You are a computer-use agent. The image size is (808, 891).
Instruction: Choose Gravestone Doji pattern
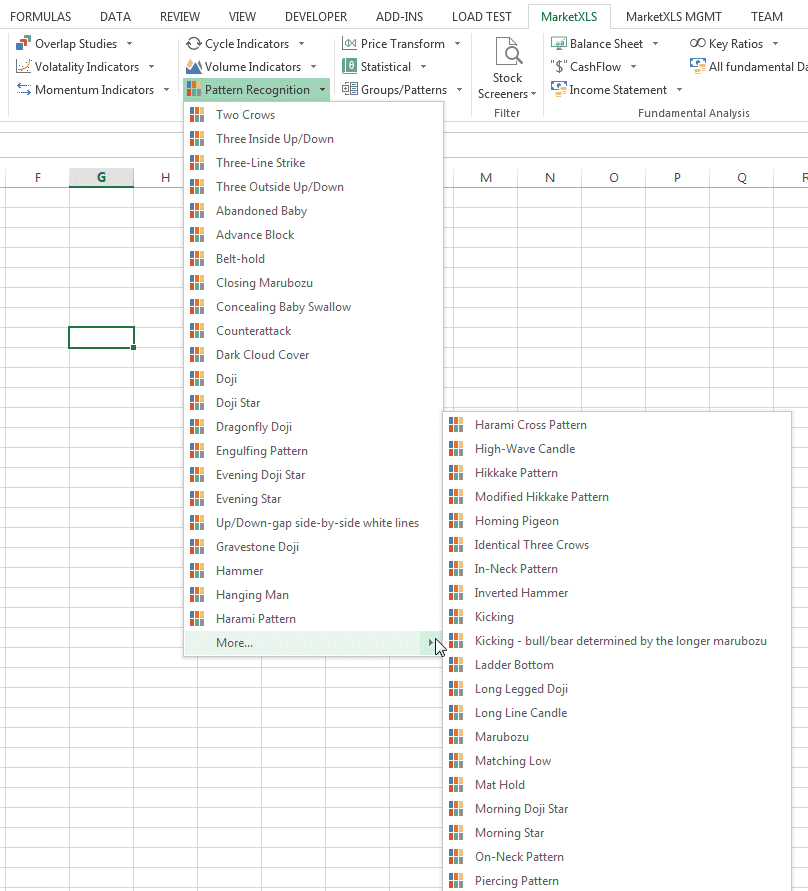coord(313,547)
